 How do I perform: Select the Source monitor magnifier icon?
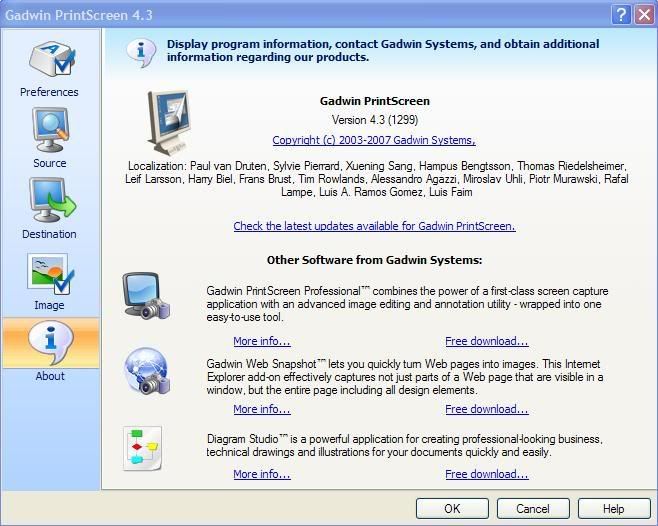coord(50,129)
